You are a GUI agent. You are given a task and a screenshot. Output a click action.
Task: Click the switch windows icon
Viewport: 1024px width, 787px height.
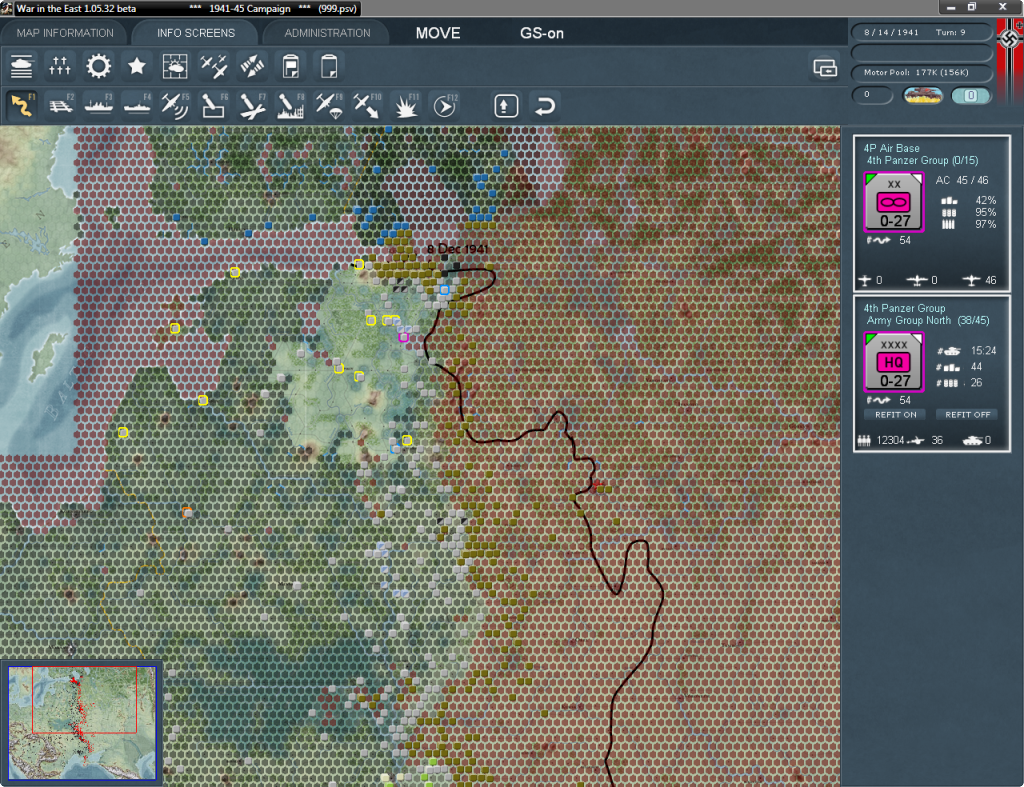coord(825,67)
